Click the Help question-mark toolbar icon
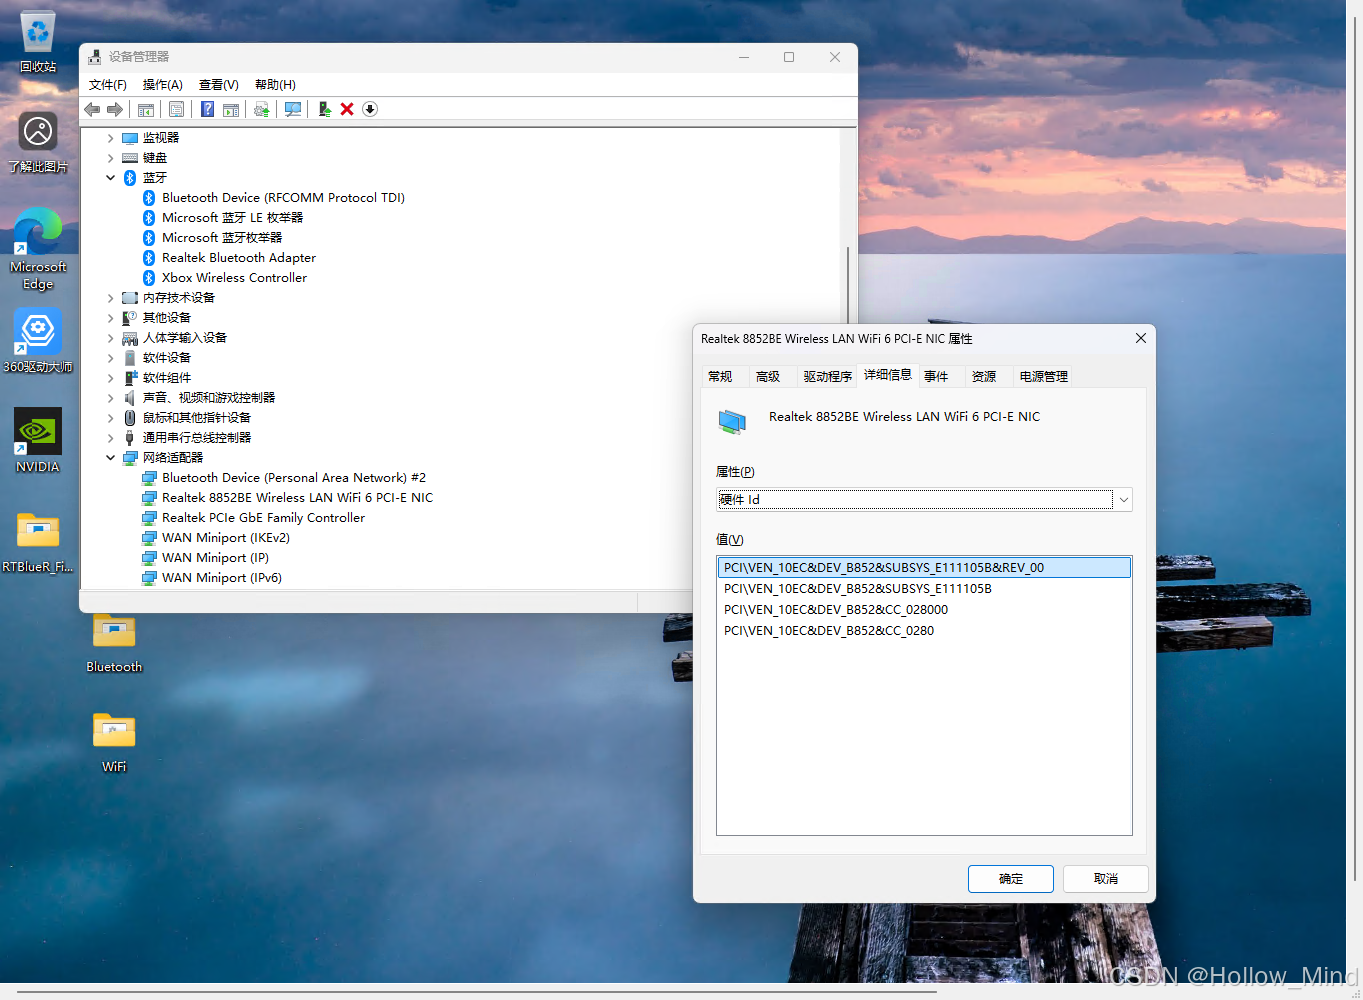 click(206, 109)
